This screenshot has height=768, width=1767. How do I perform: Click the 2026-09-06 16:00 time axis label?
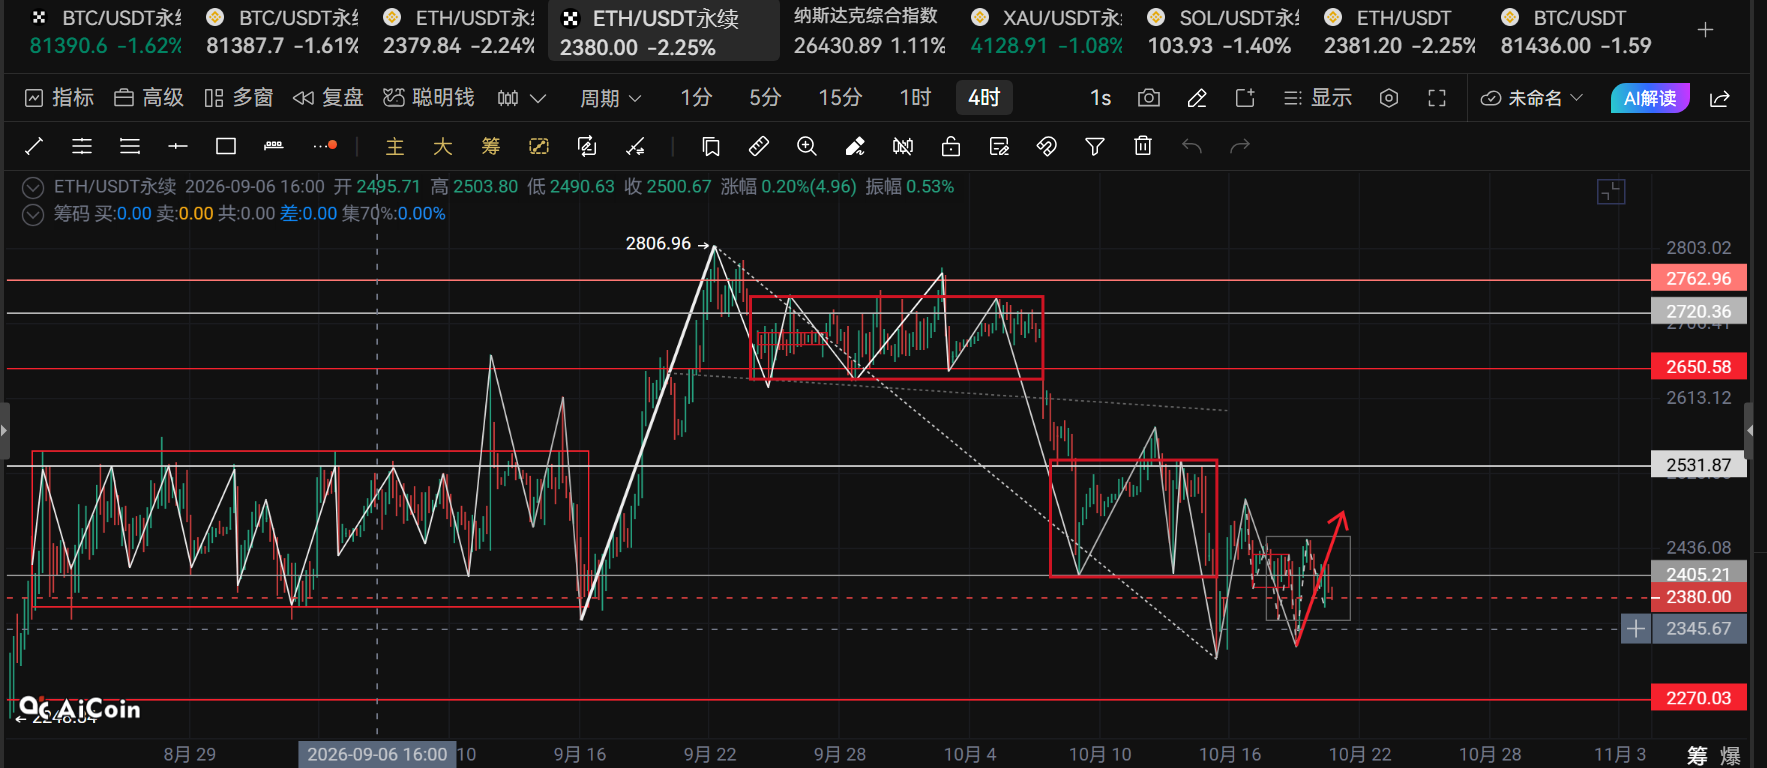(377, 754)
